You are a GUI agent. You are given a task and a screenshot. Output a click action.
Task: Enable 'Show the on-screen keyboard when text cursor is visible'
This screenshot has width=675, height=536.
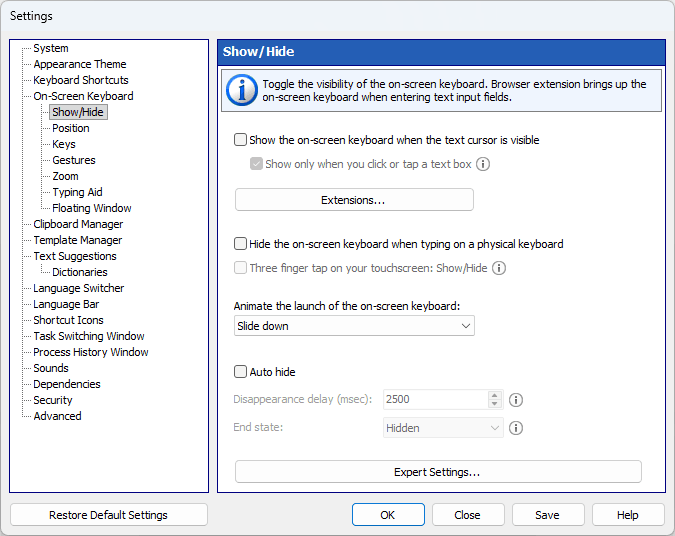pos(240,140)
